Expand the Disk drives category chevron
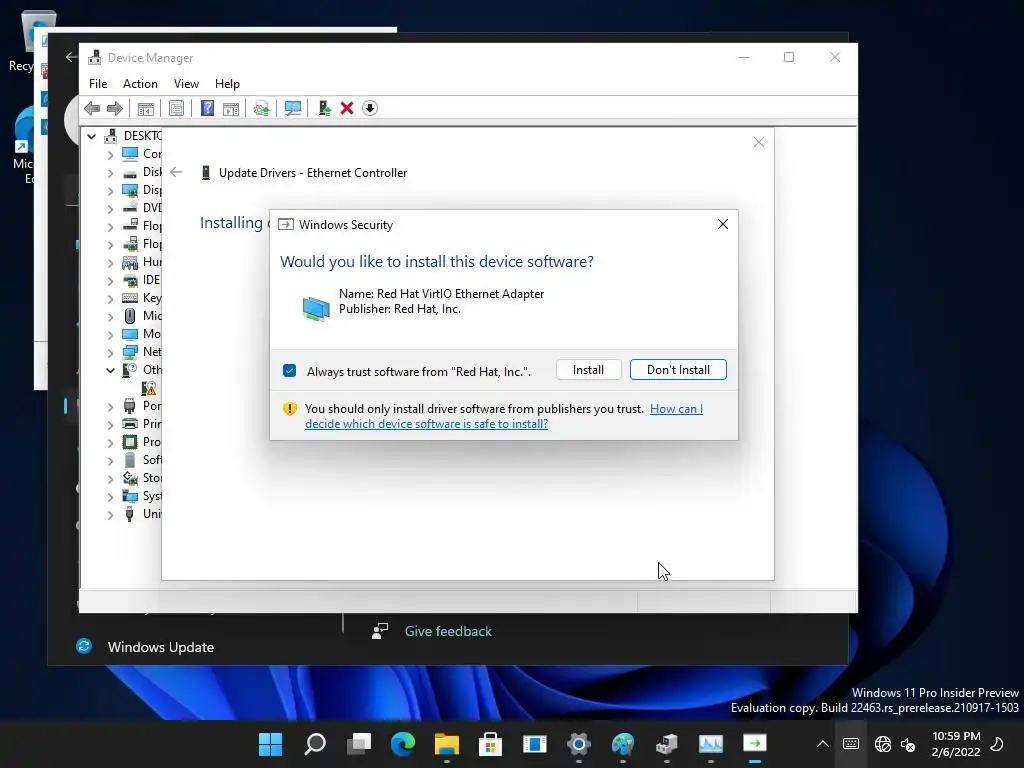Screen dimensions: 1024x768 coord(110,173)
